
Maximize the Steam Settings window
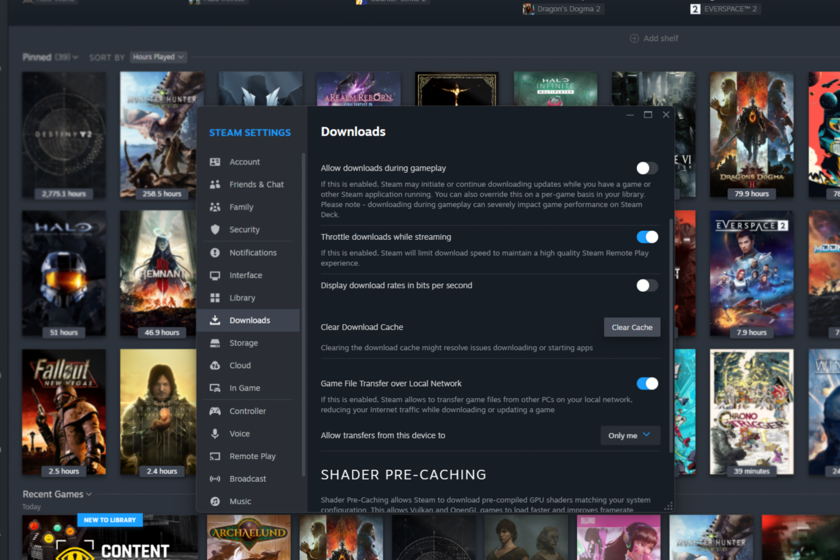[x=648, y=115]
